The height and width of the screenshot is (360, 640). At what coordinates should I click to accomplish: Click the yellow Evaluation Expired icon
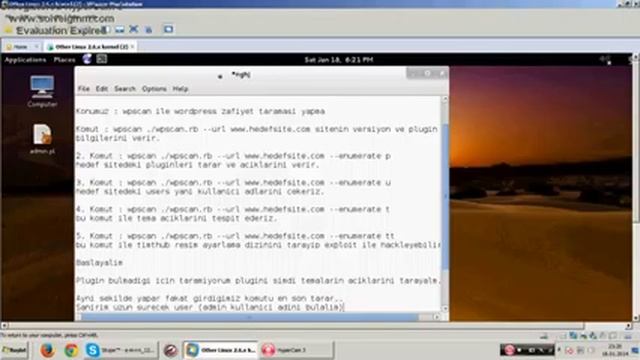point(8,30)
